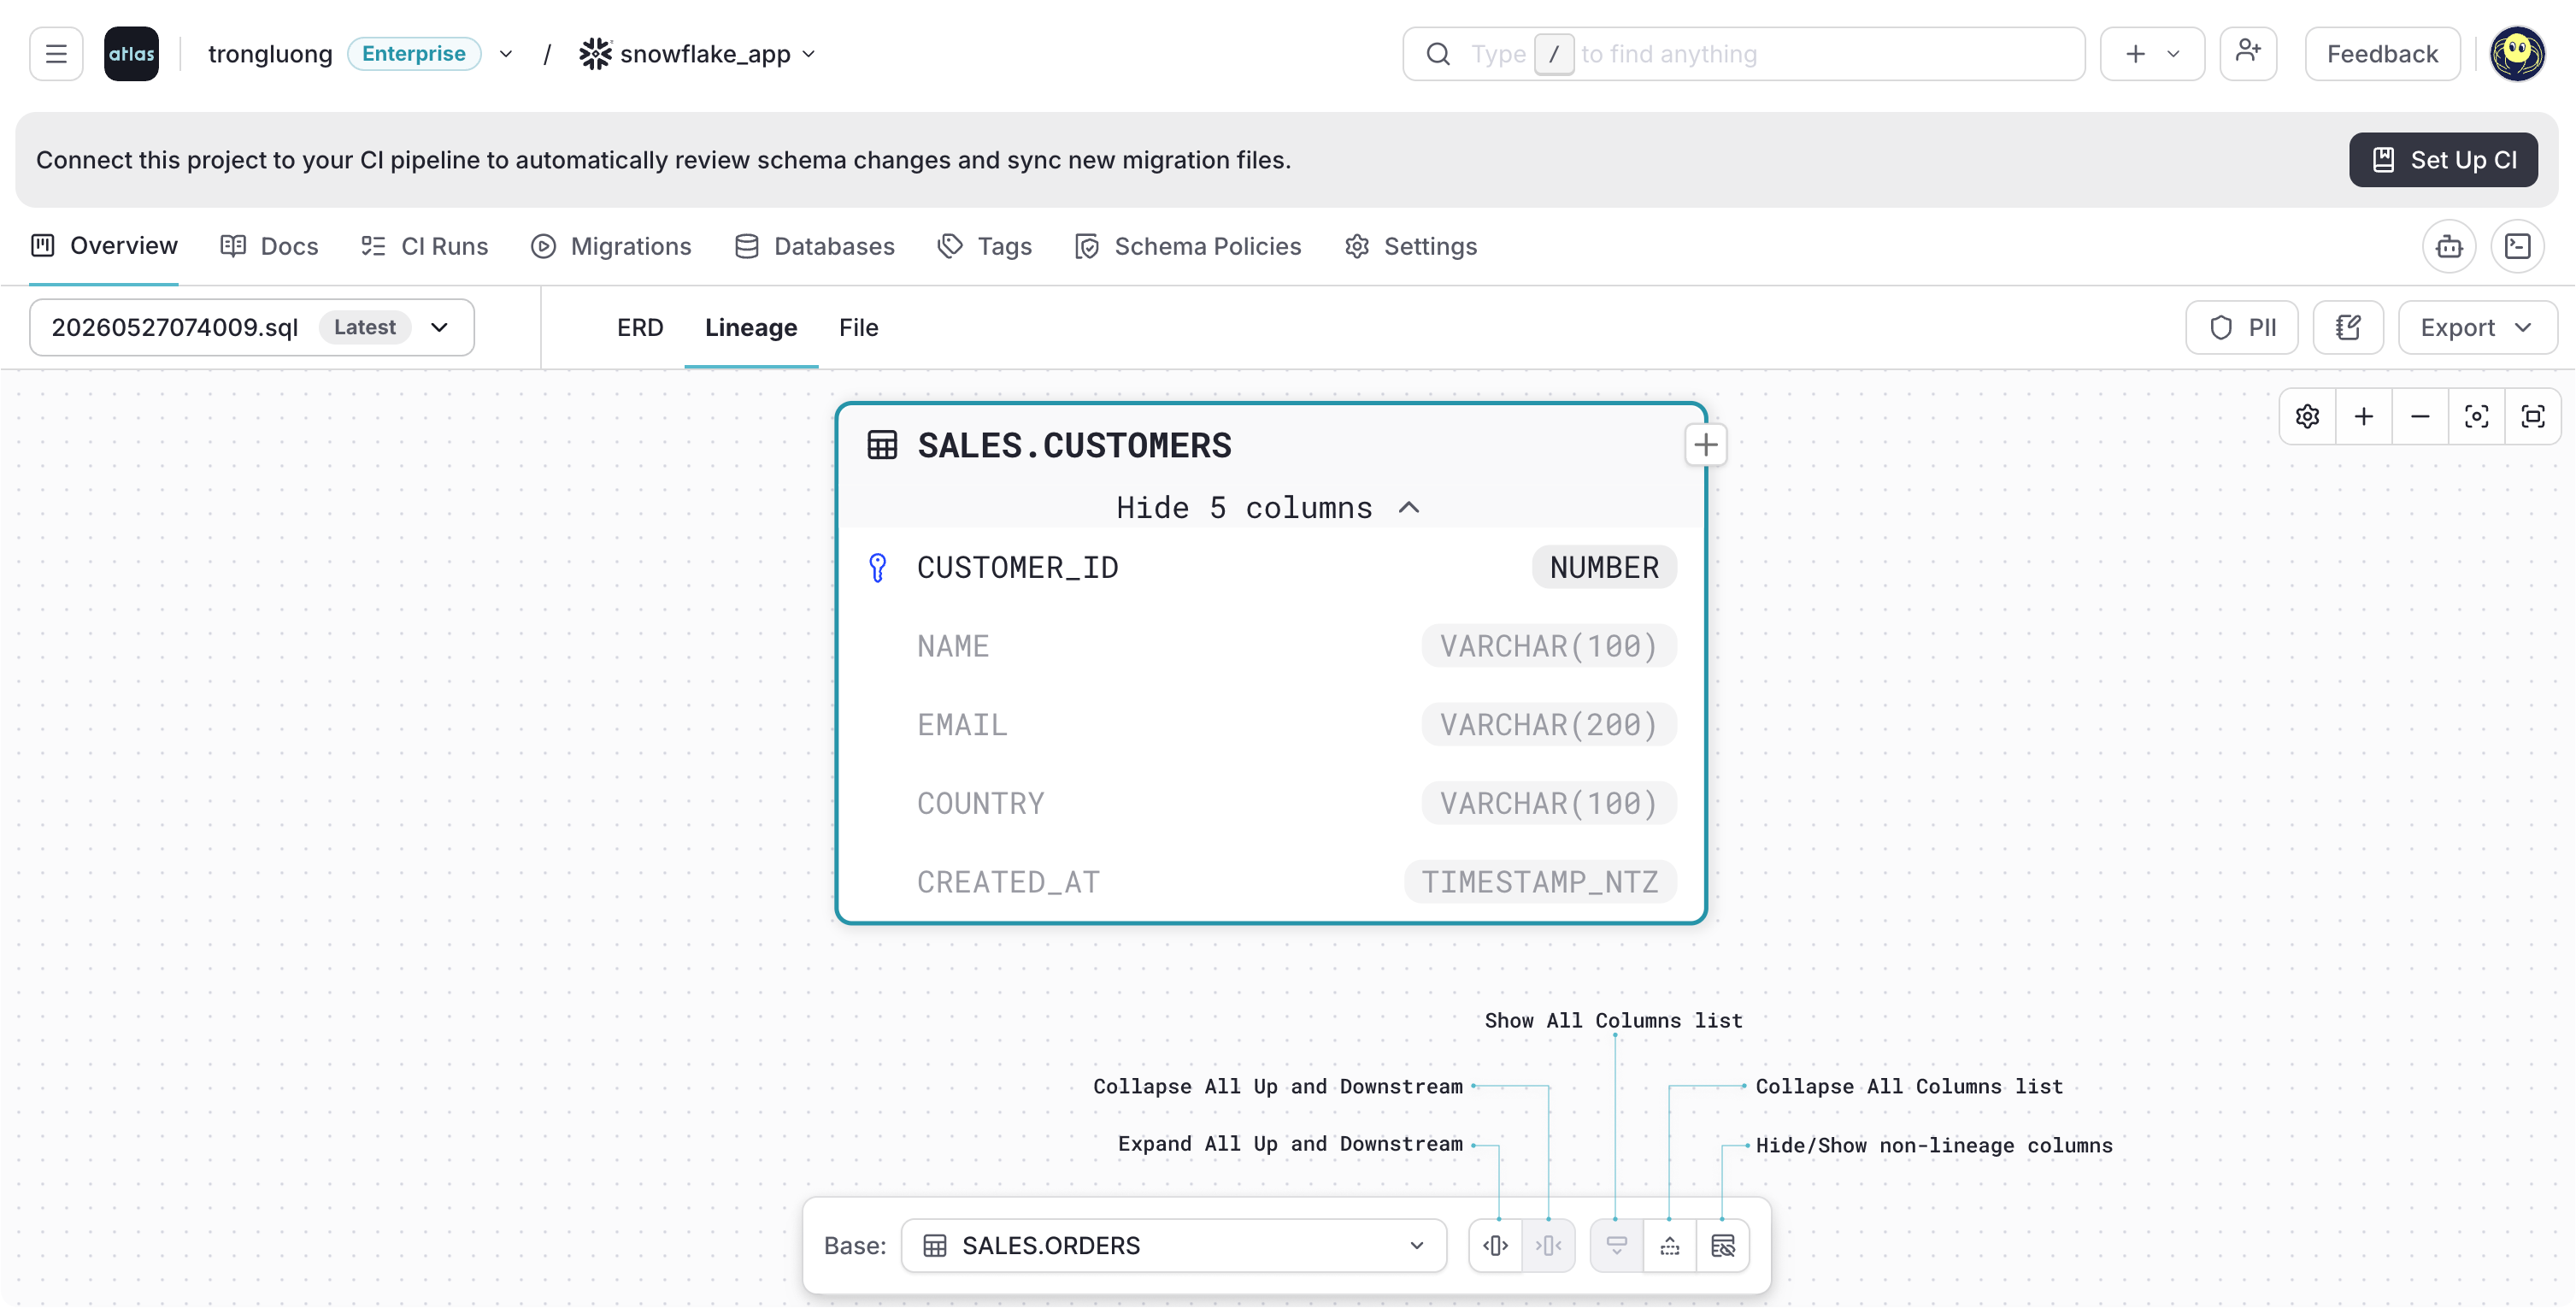This screenshot has height=1308, width=2576.
Task: Click the snowflake project icon
Action: (595, 54)
